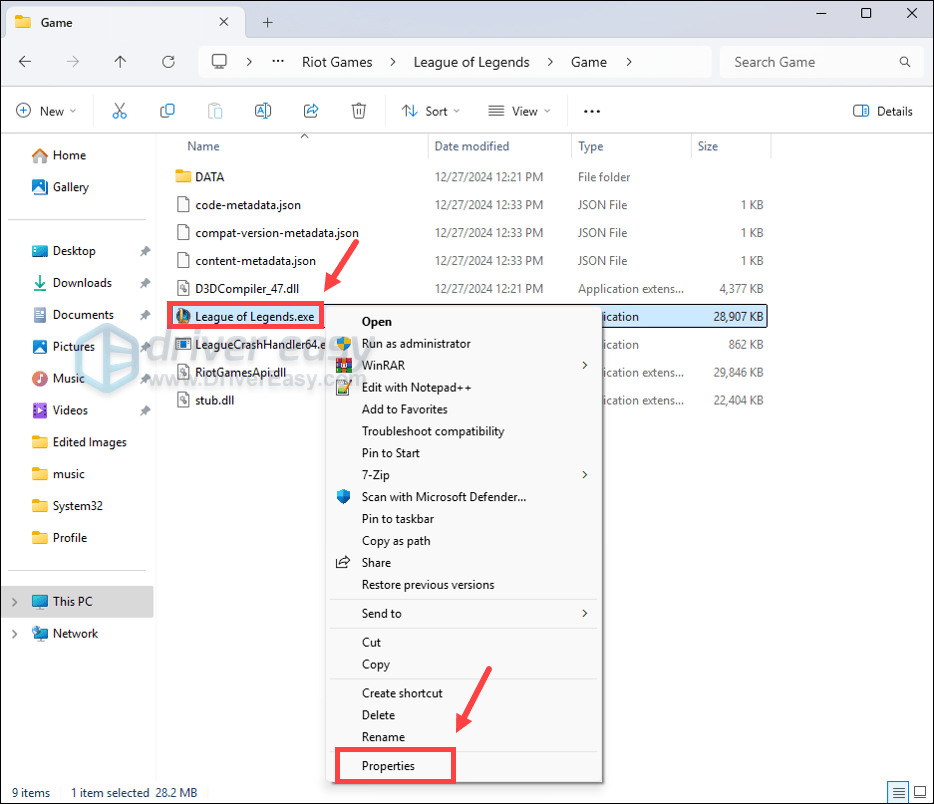Screen dimensions: 934x804
Task: Open the See more three-dots menu
Action: pos(592,111)
